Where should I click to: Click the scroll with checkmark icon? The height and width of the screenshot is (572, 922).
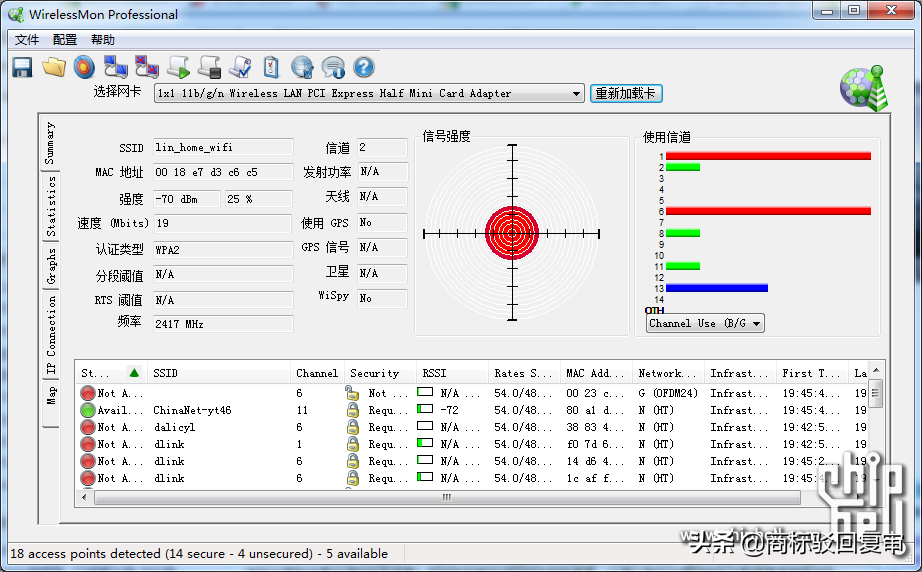(240, 68)
